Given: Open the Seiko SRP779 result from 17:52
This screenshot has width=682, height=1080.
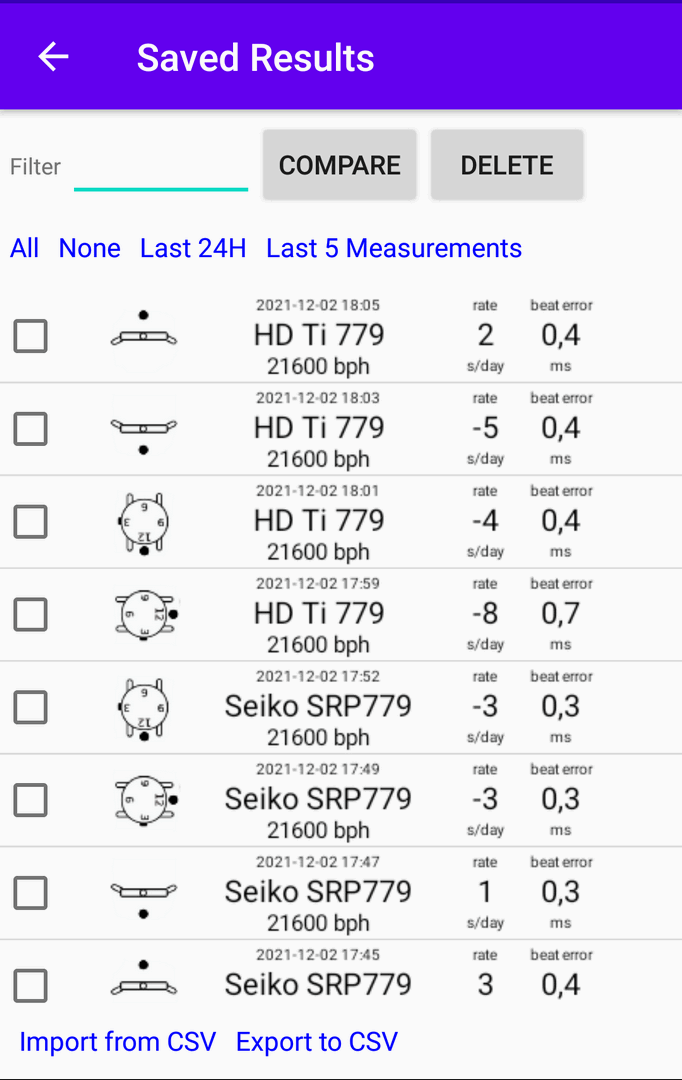Looking at the screenshot, I should [x=318, y=706].
